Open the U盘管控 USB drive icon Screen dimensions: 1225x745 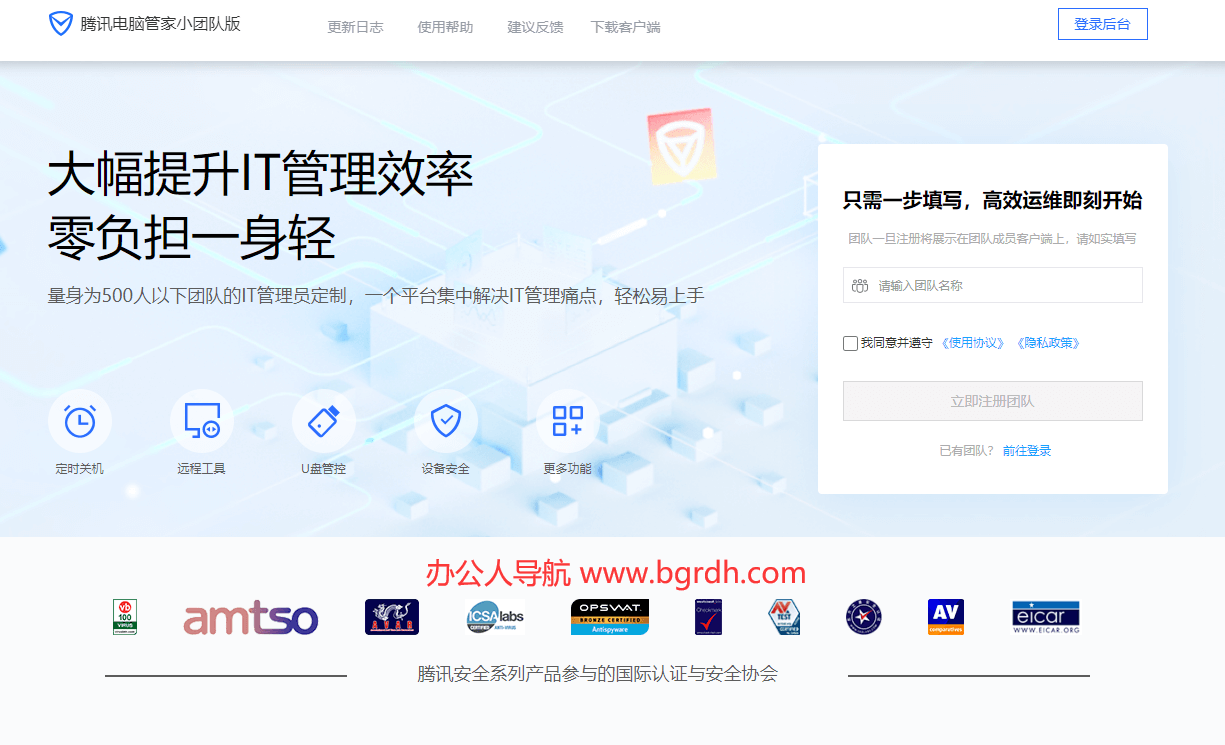324,421
